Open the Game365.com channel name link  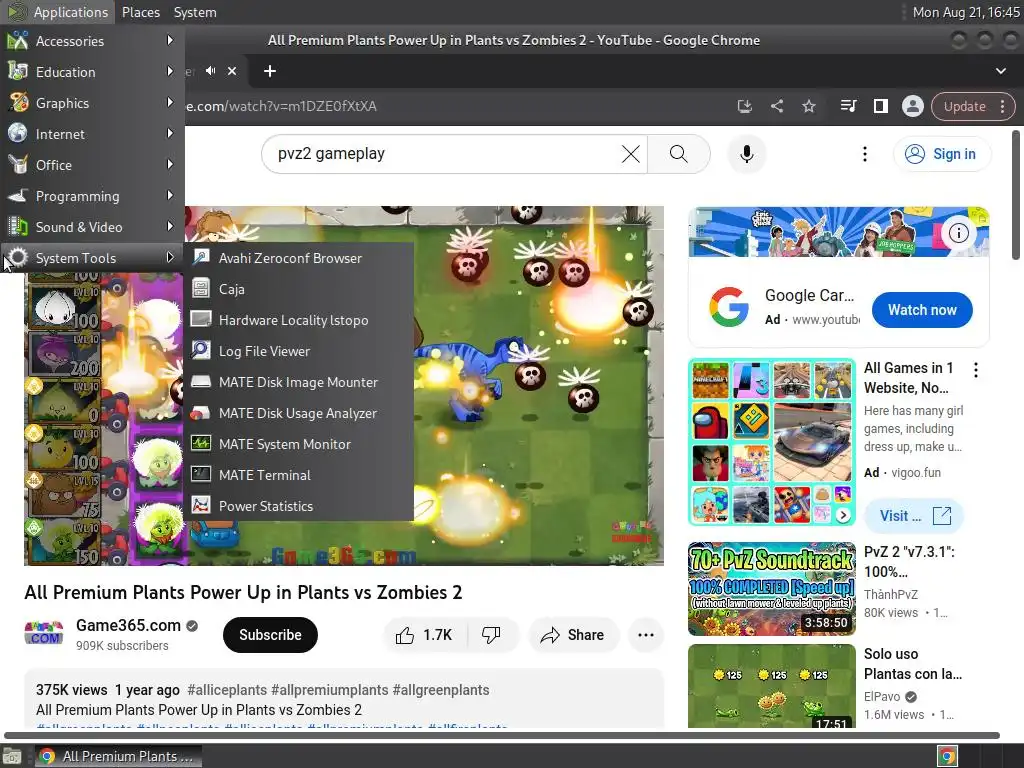(128, 625)
